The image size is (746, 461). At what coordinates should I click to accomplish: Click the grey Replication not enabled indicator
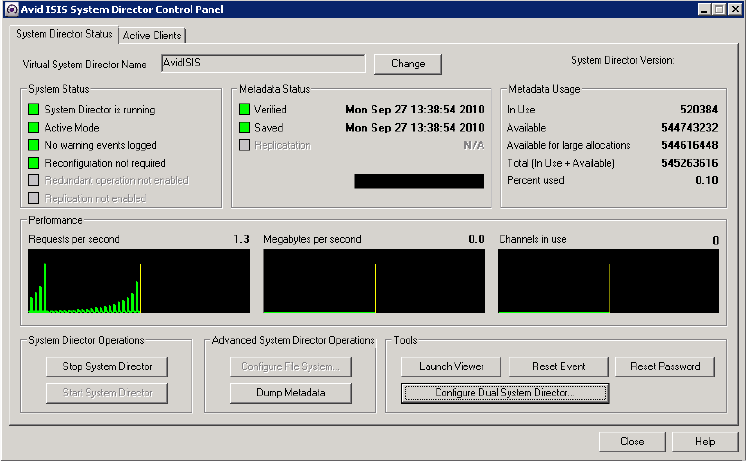[33, 198]
